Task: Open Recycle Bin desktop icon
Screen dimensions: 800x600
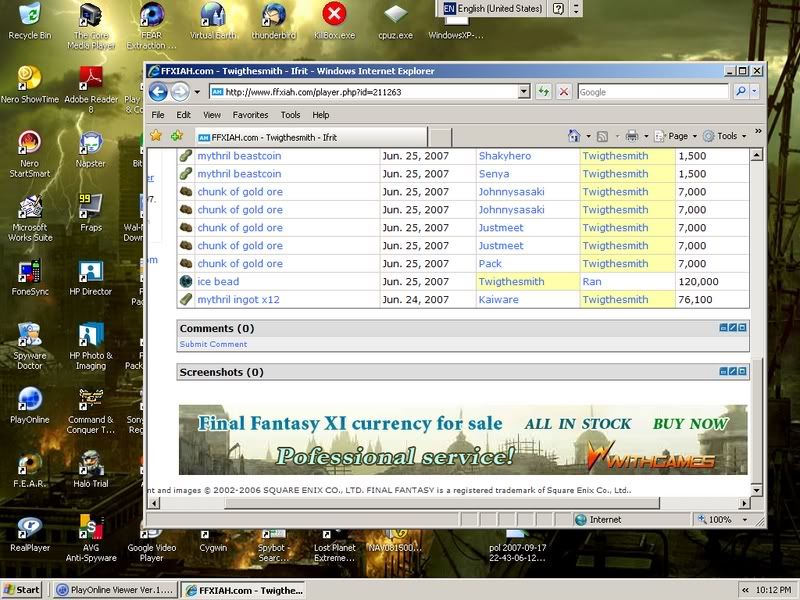Action: 30,21
